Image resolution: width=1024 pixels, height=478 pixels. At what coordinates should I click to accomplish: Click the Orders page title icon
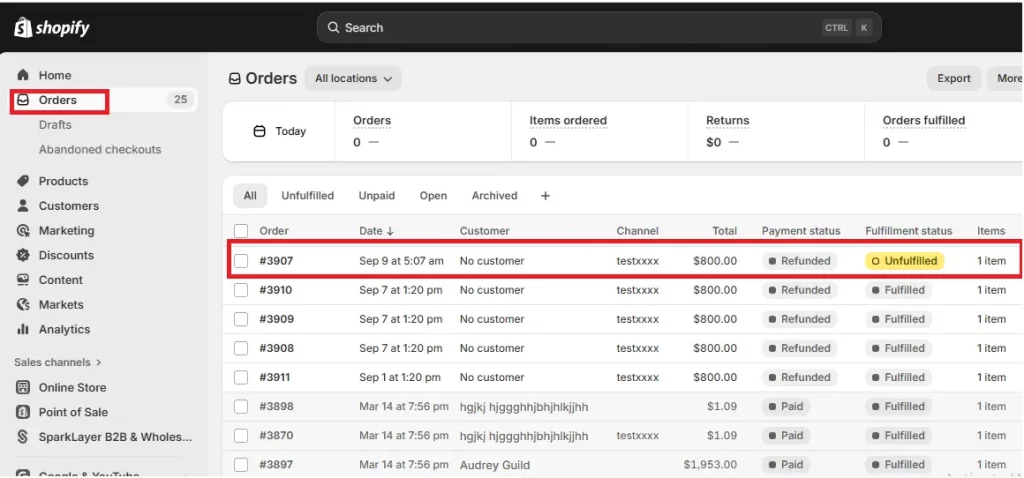(x=234, y=79)
